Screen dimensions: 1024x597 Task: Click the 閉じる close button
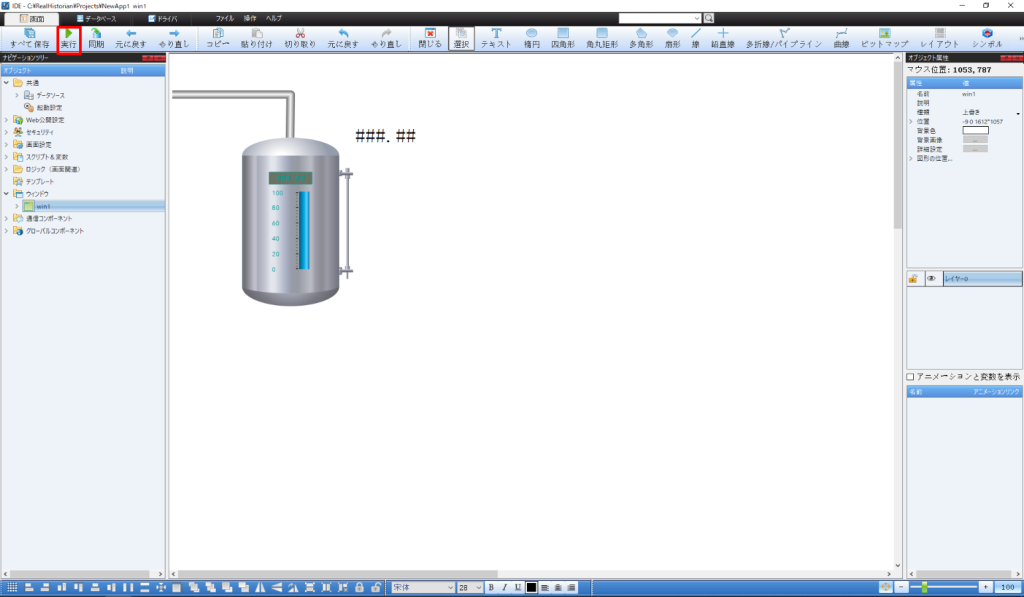point(430,38)
